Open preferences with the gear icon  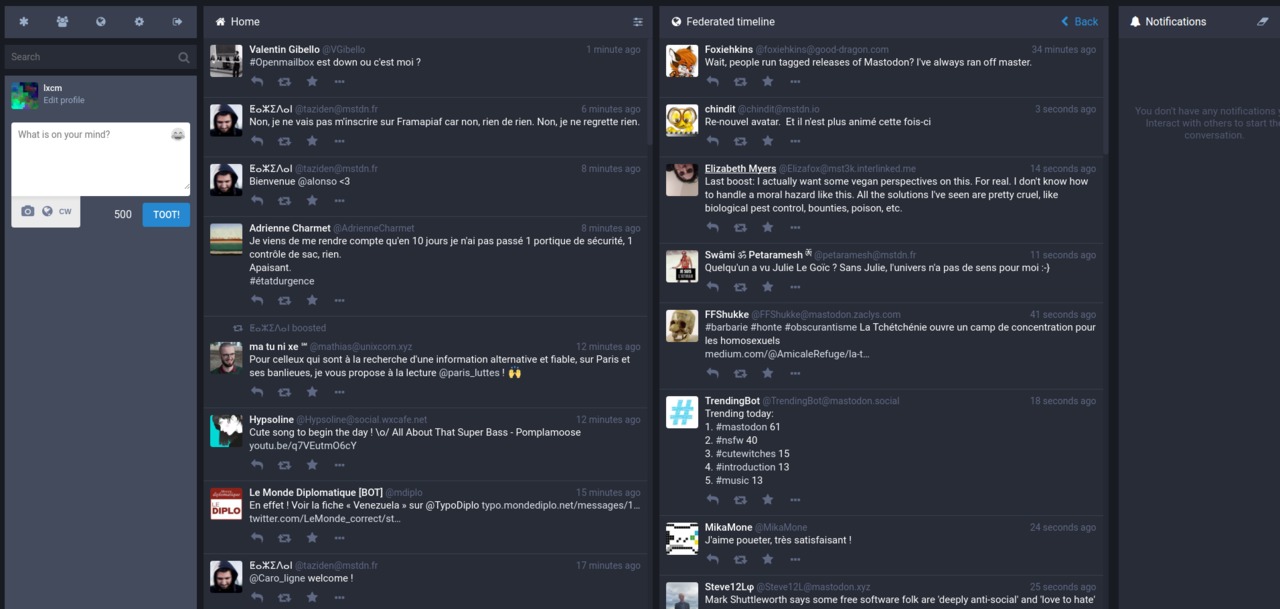point(139,21)
